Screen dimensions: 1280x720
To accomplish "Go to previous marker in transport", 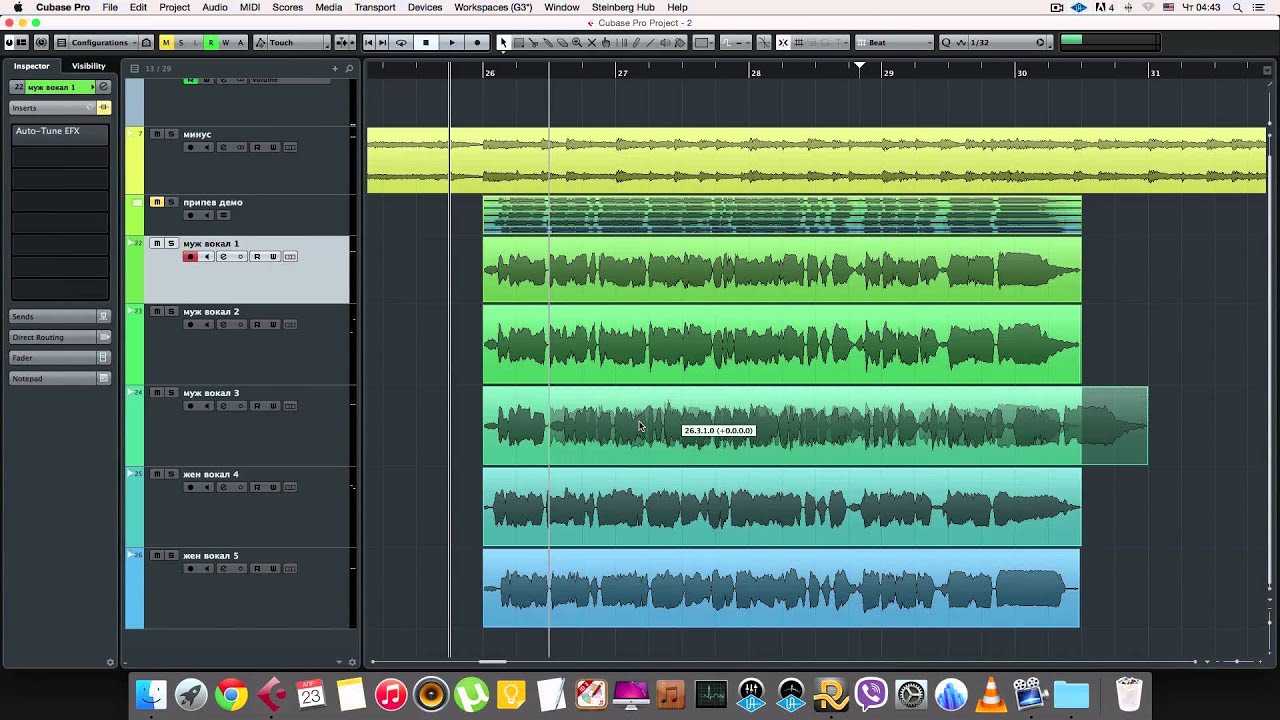I will [369, 42].
